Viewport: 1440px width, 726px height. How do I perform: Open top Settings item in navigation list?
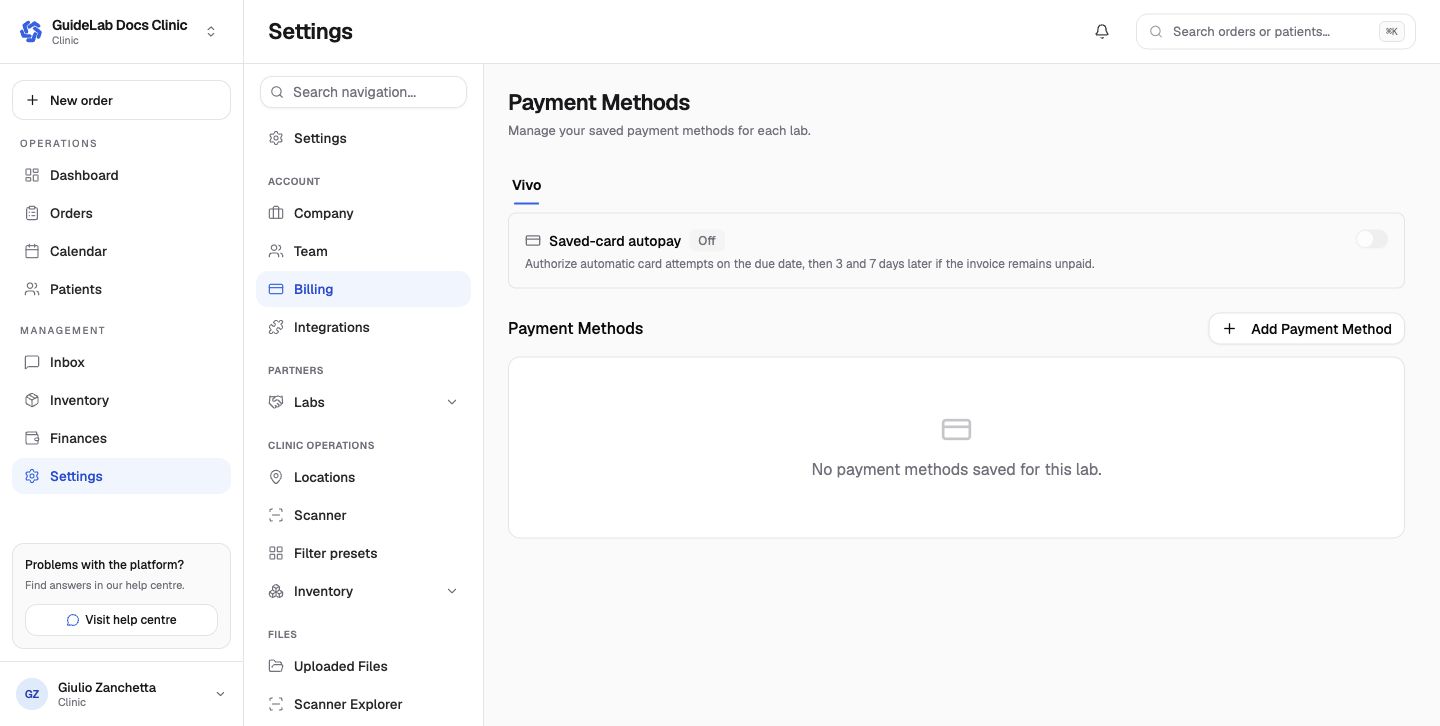tap(363, 138)
